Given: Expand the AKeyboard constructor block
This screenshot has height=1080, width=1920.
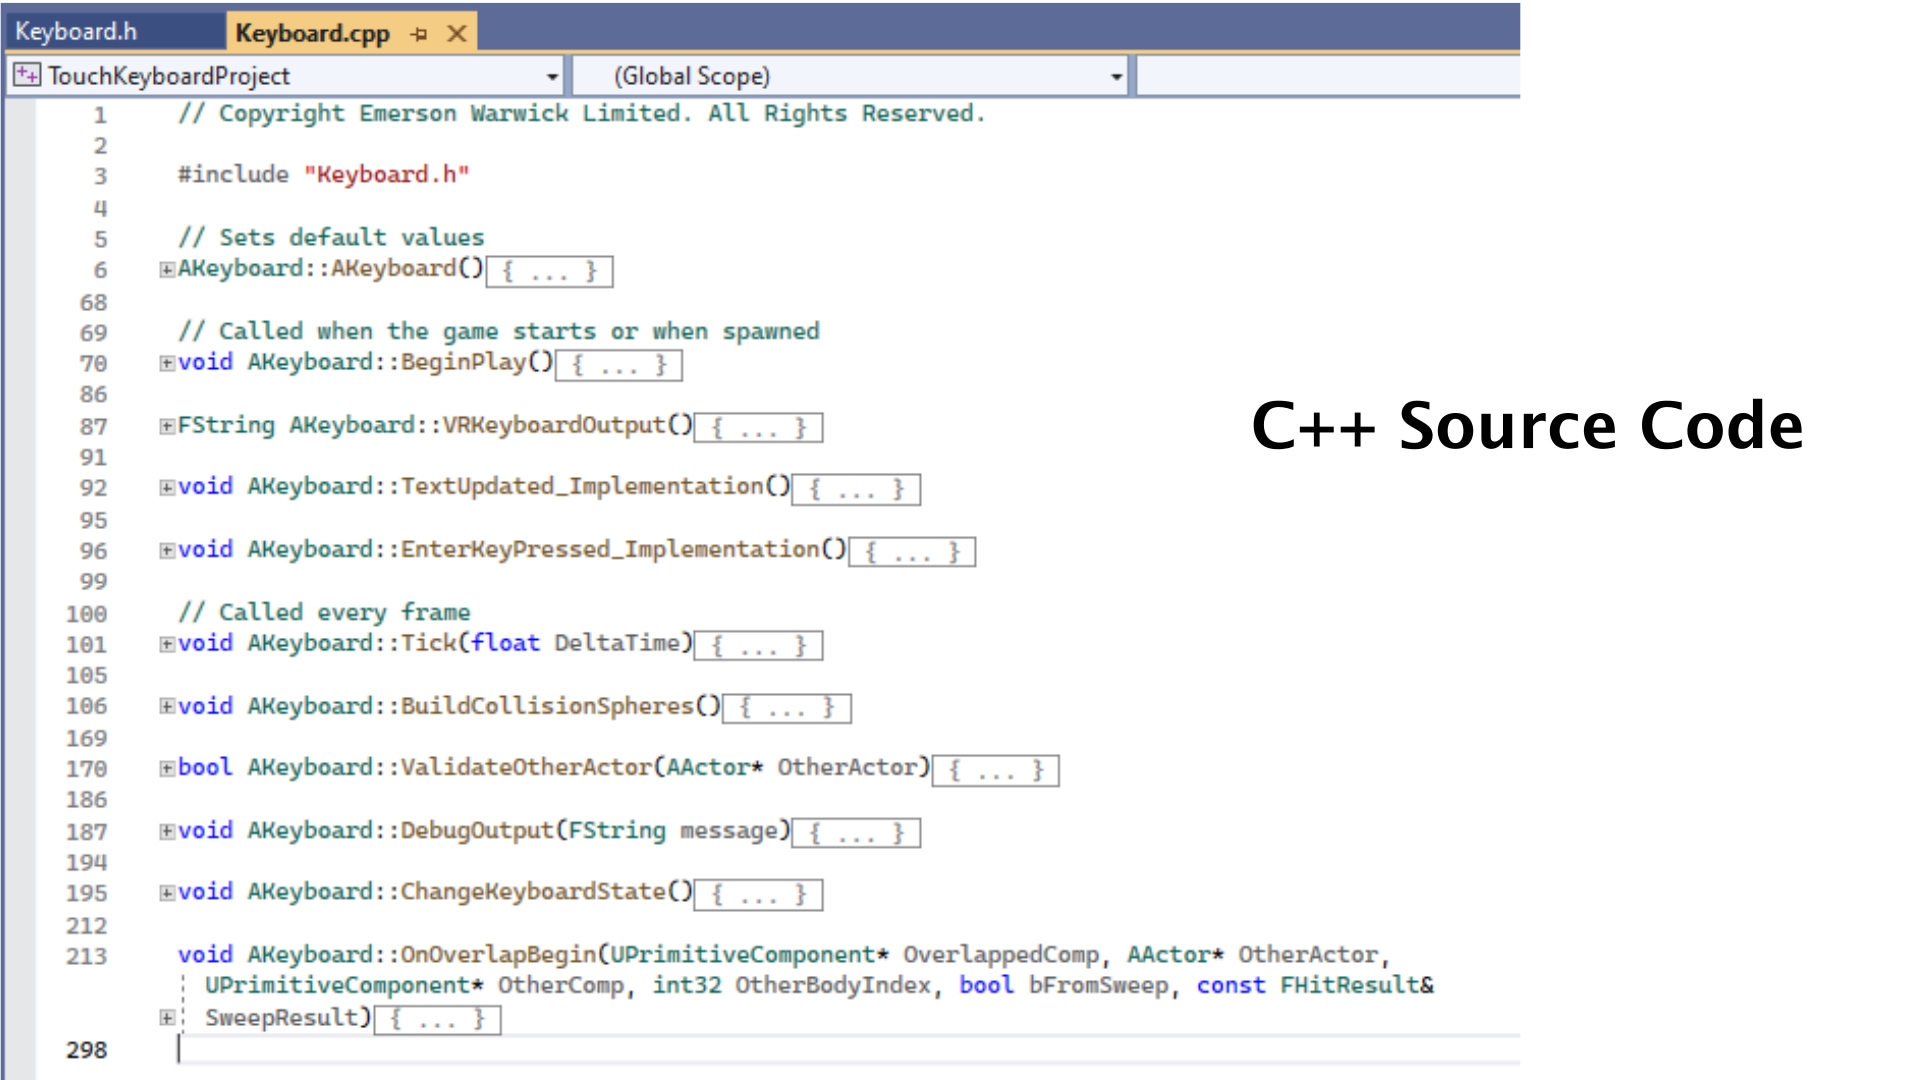Looking at the screenshot, I should pos(167,269).
